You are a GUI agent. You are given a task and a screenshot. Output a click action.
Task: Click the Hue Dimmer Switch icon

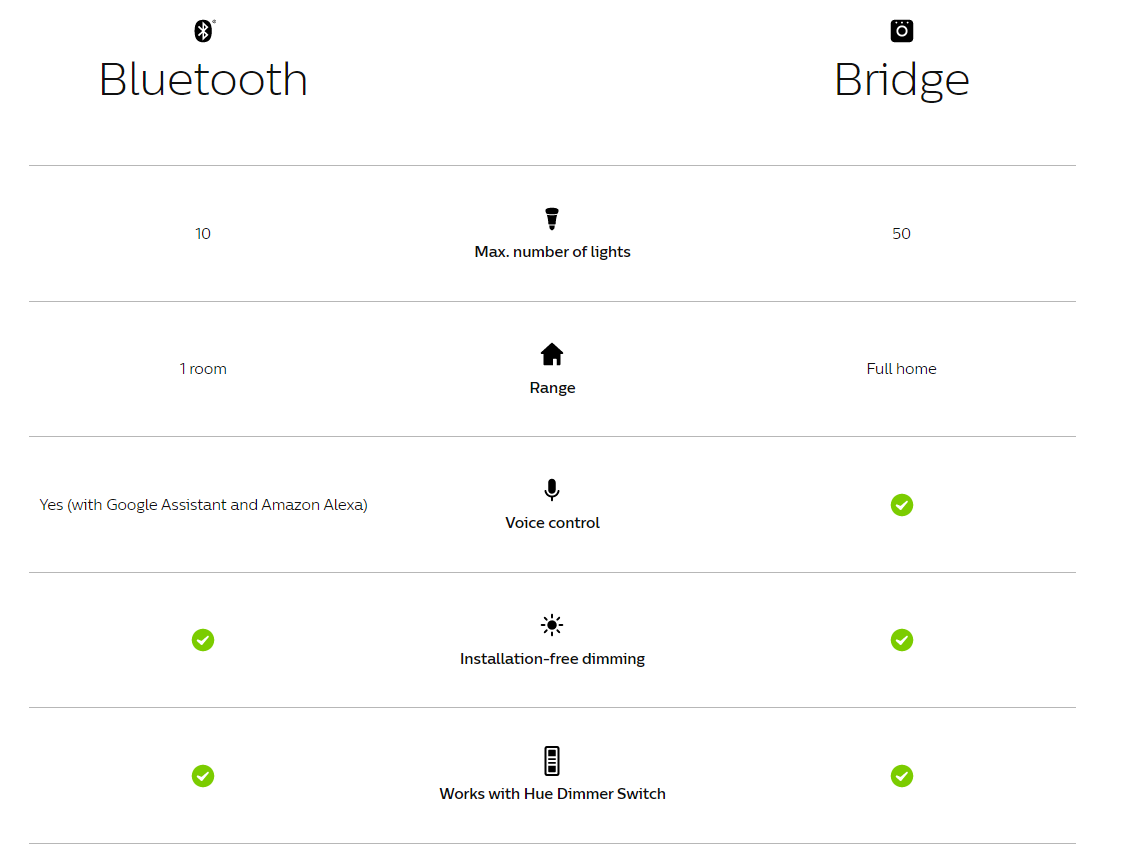point(552,761)
